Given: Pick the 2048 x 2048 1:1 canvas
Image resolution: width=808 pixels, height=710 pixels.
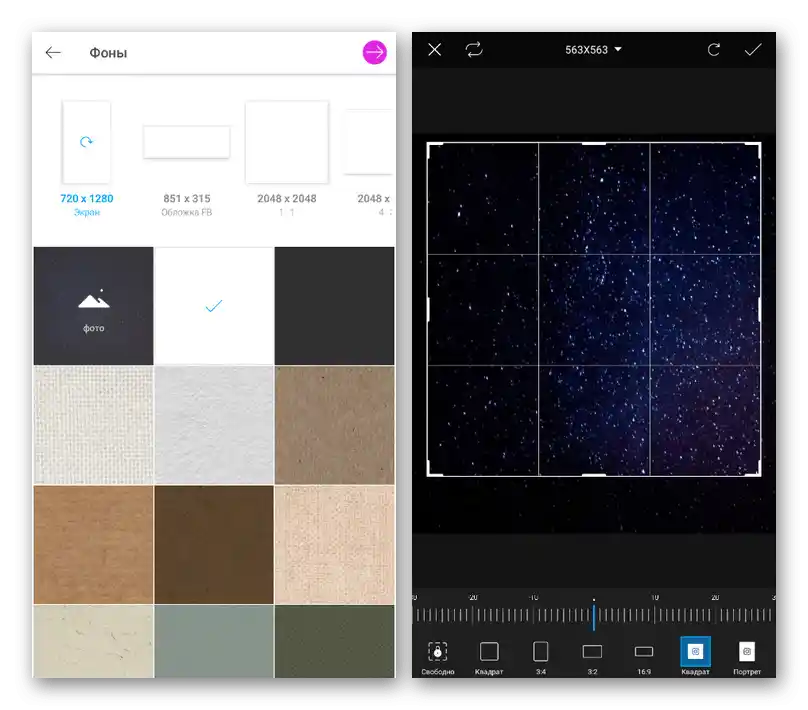Looking at the screenshot, I should (x=287, y=159).
